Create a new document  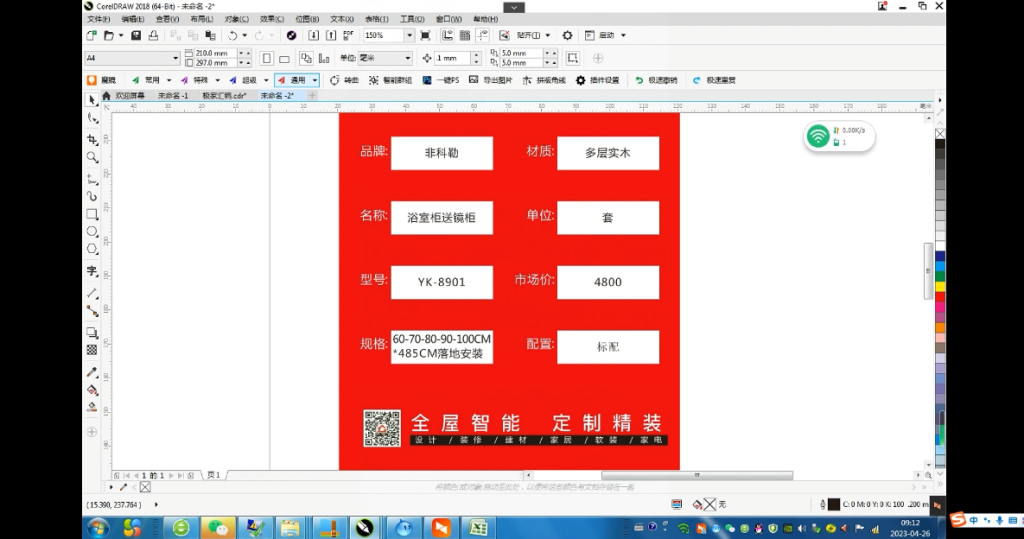click(91, 35)
